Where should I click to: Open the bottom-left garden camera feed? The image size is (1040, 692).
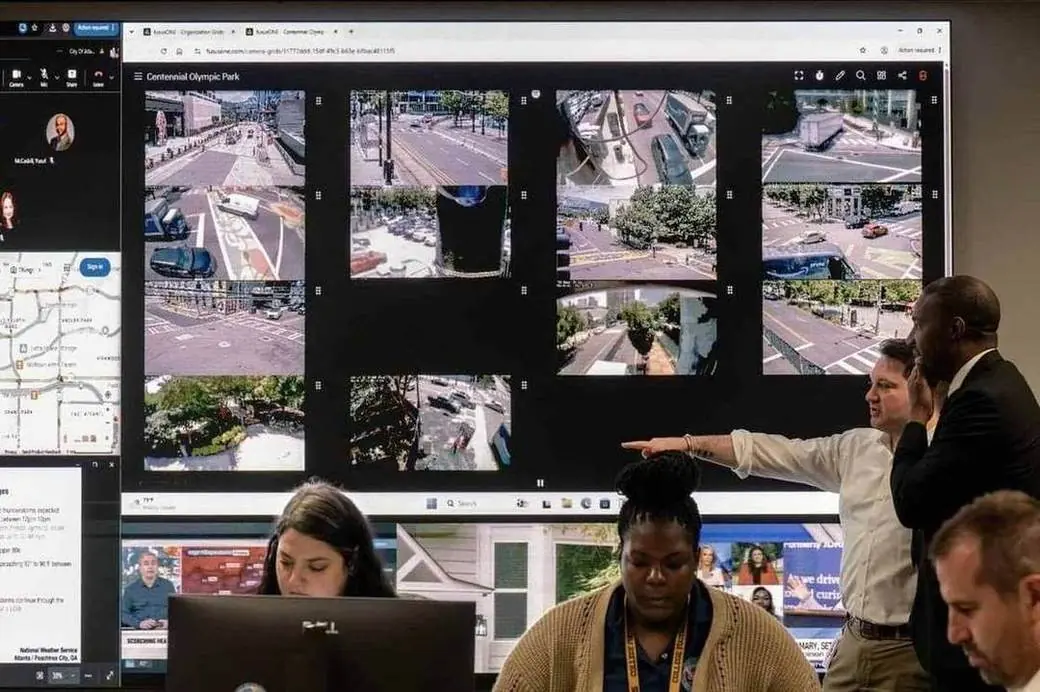click(x=225, y=423)
